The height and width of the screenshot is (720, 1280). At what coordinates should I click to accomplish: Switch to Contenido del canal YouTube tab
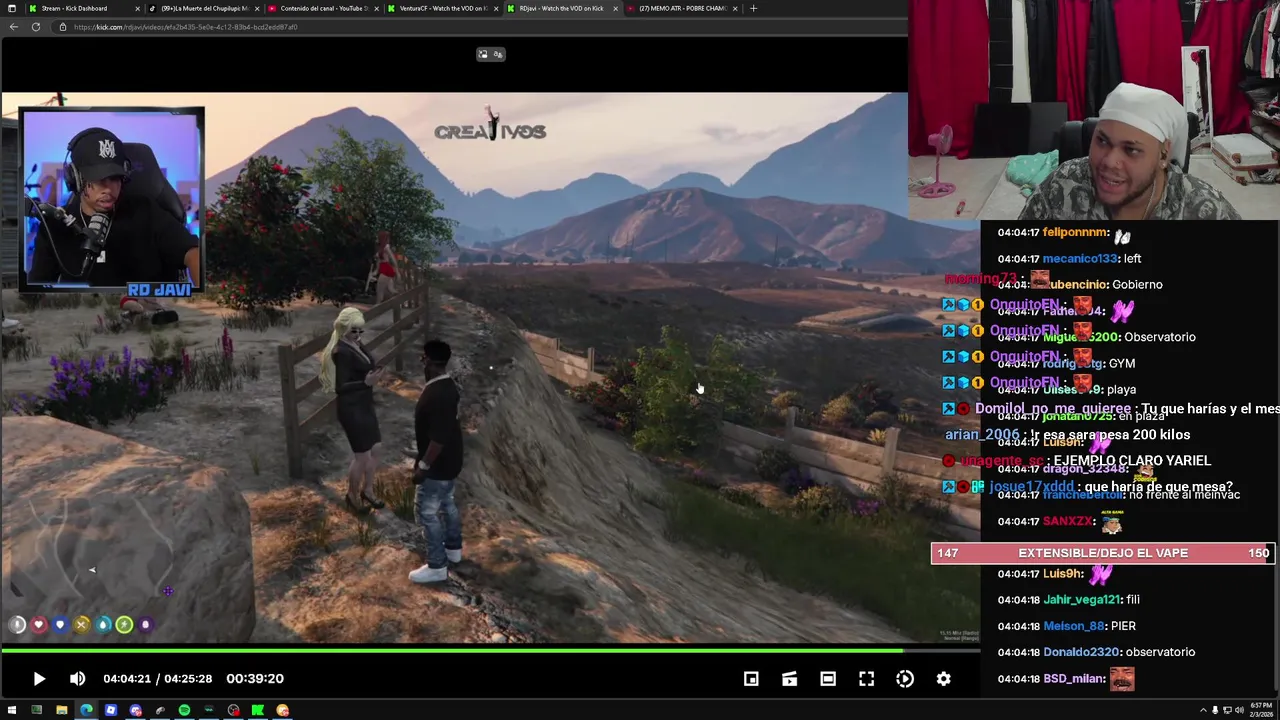point(323,8)
